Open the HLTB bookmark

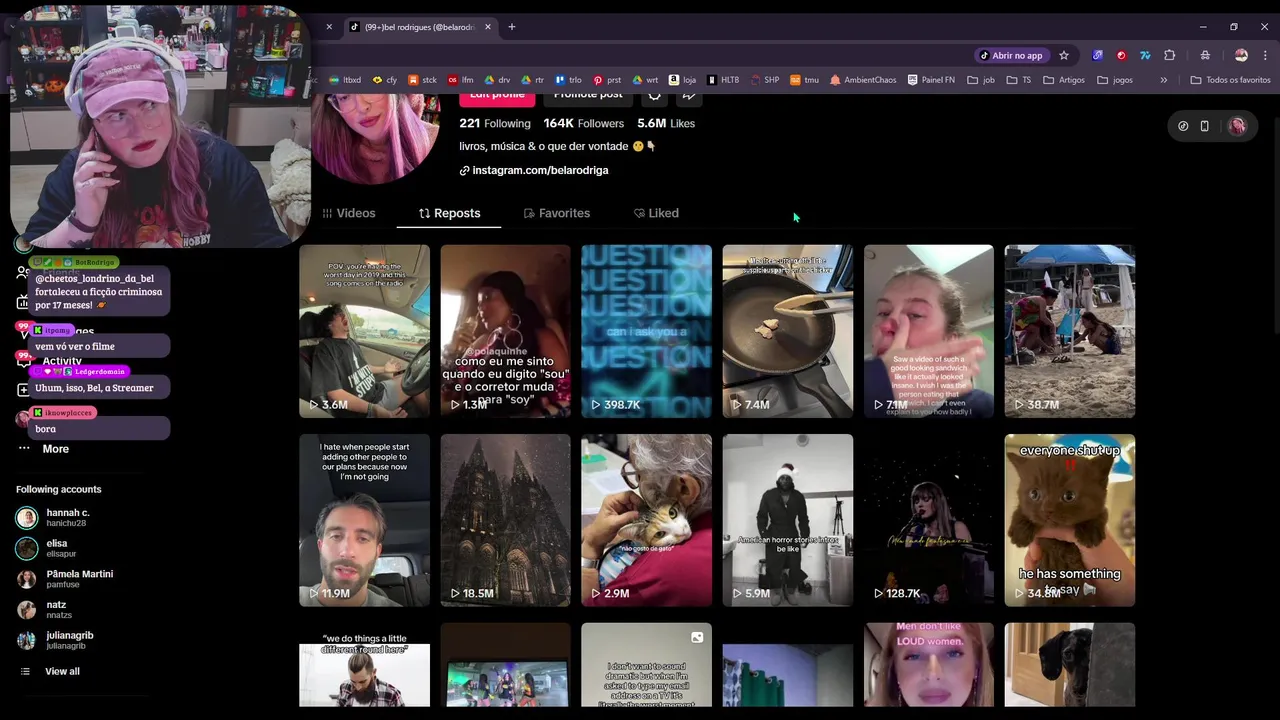tap(723, 80)
